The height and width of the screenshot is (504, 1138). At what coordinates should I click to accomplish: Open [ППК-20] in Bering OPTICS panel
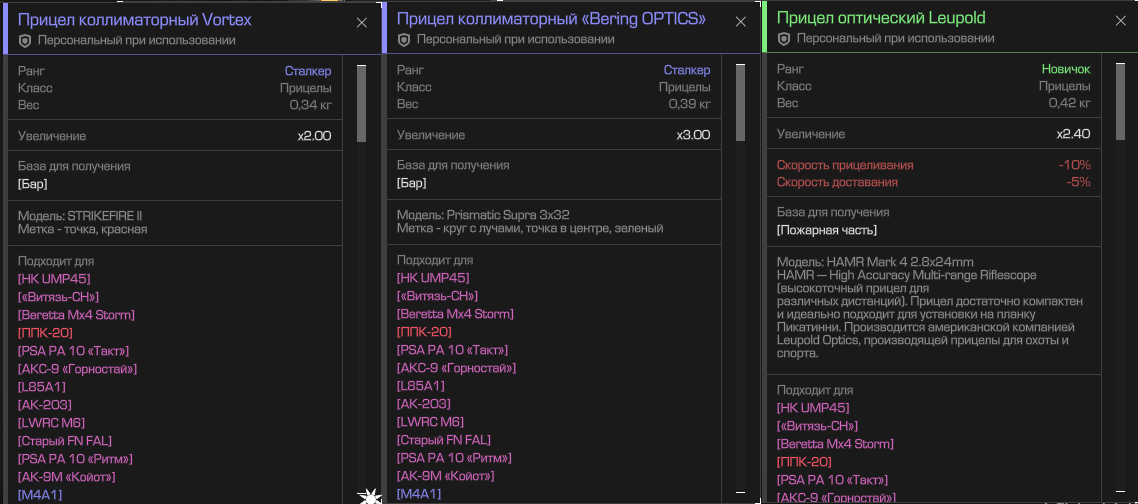click(x=424, y=332)
